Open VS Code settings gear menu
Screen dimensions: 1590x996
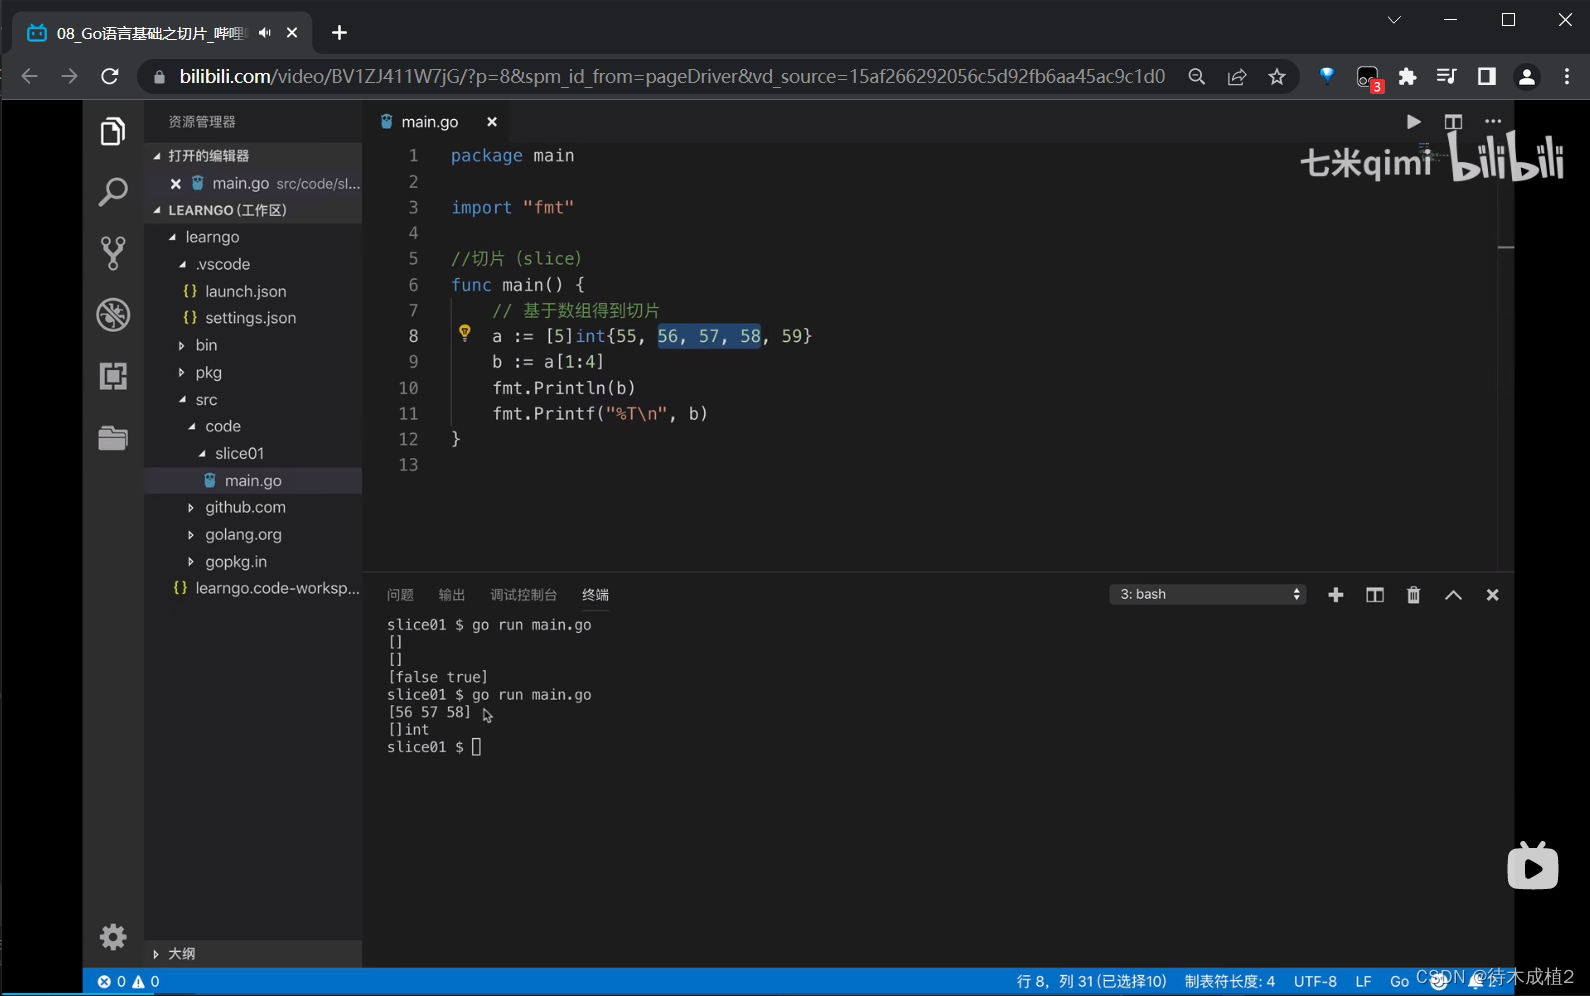point(113,937)
